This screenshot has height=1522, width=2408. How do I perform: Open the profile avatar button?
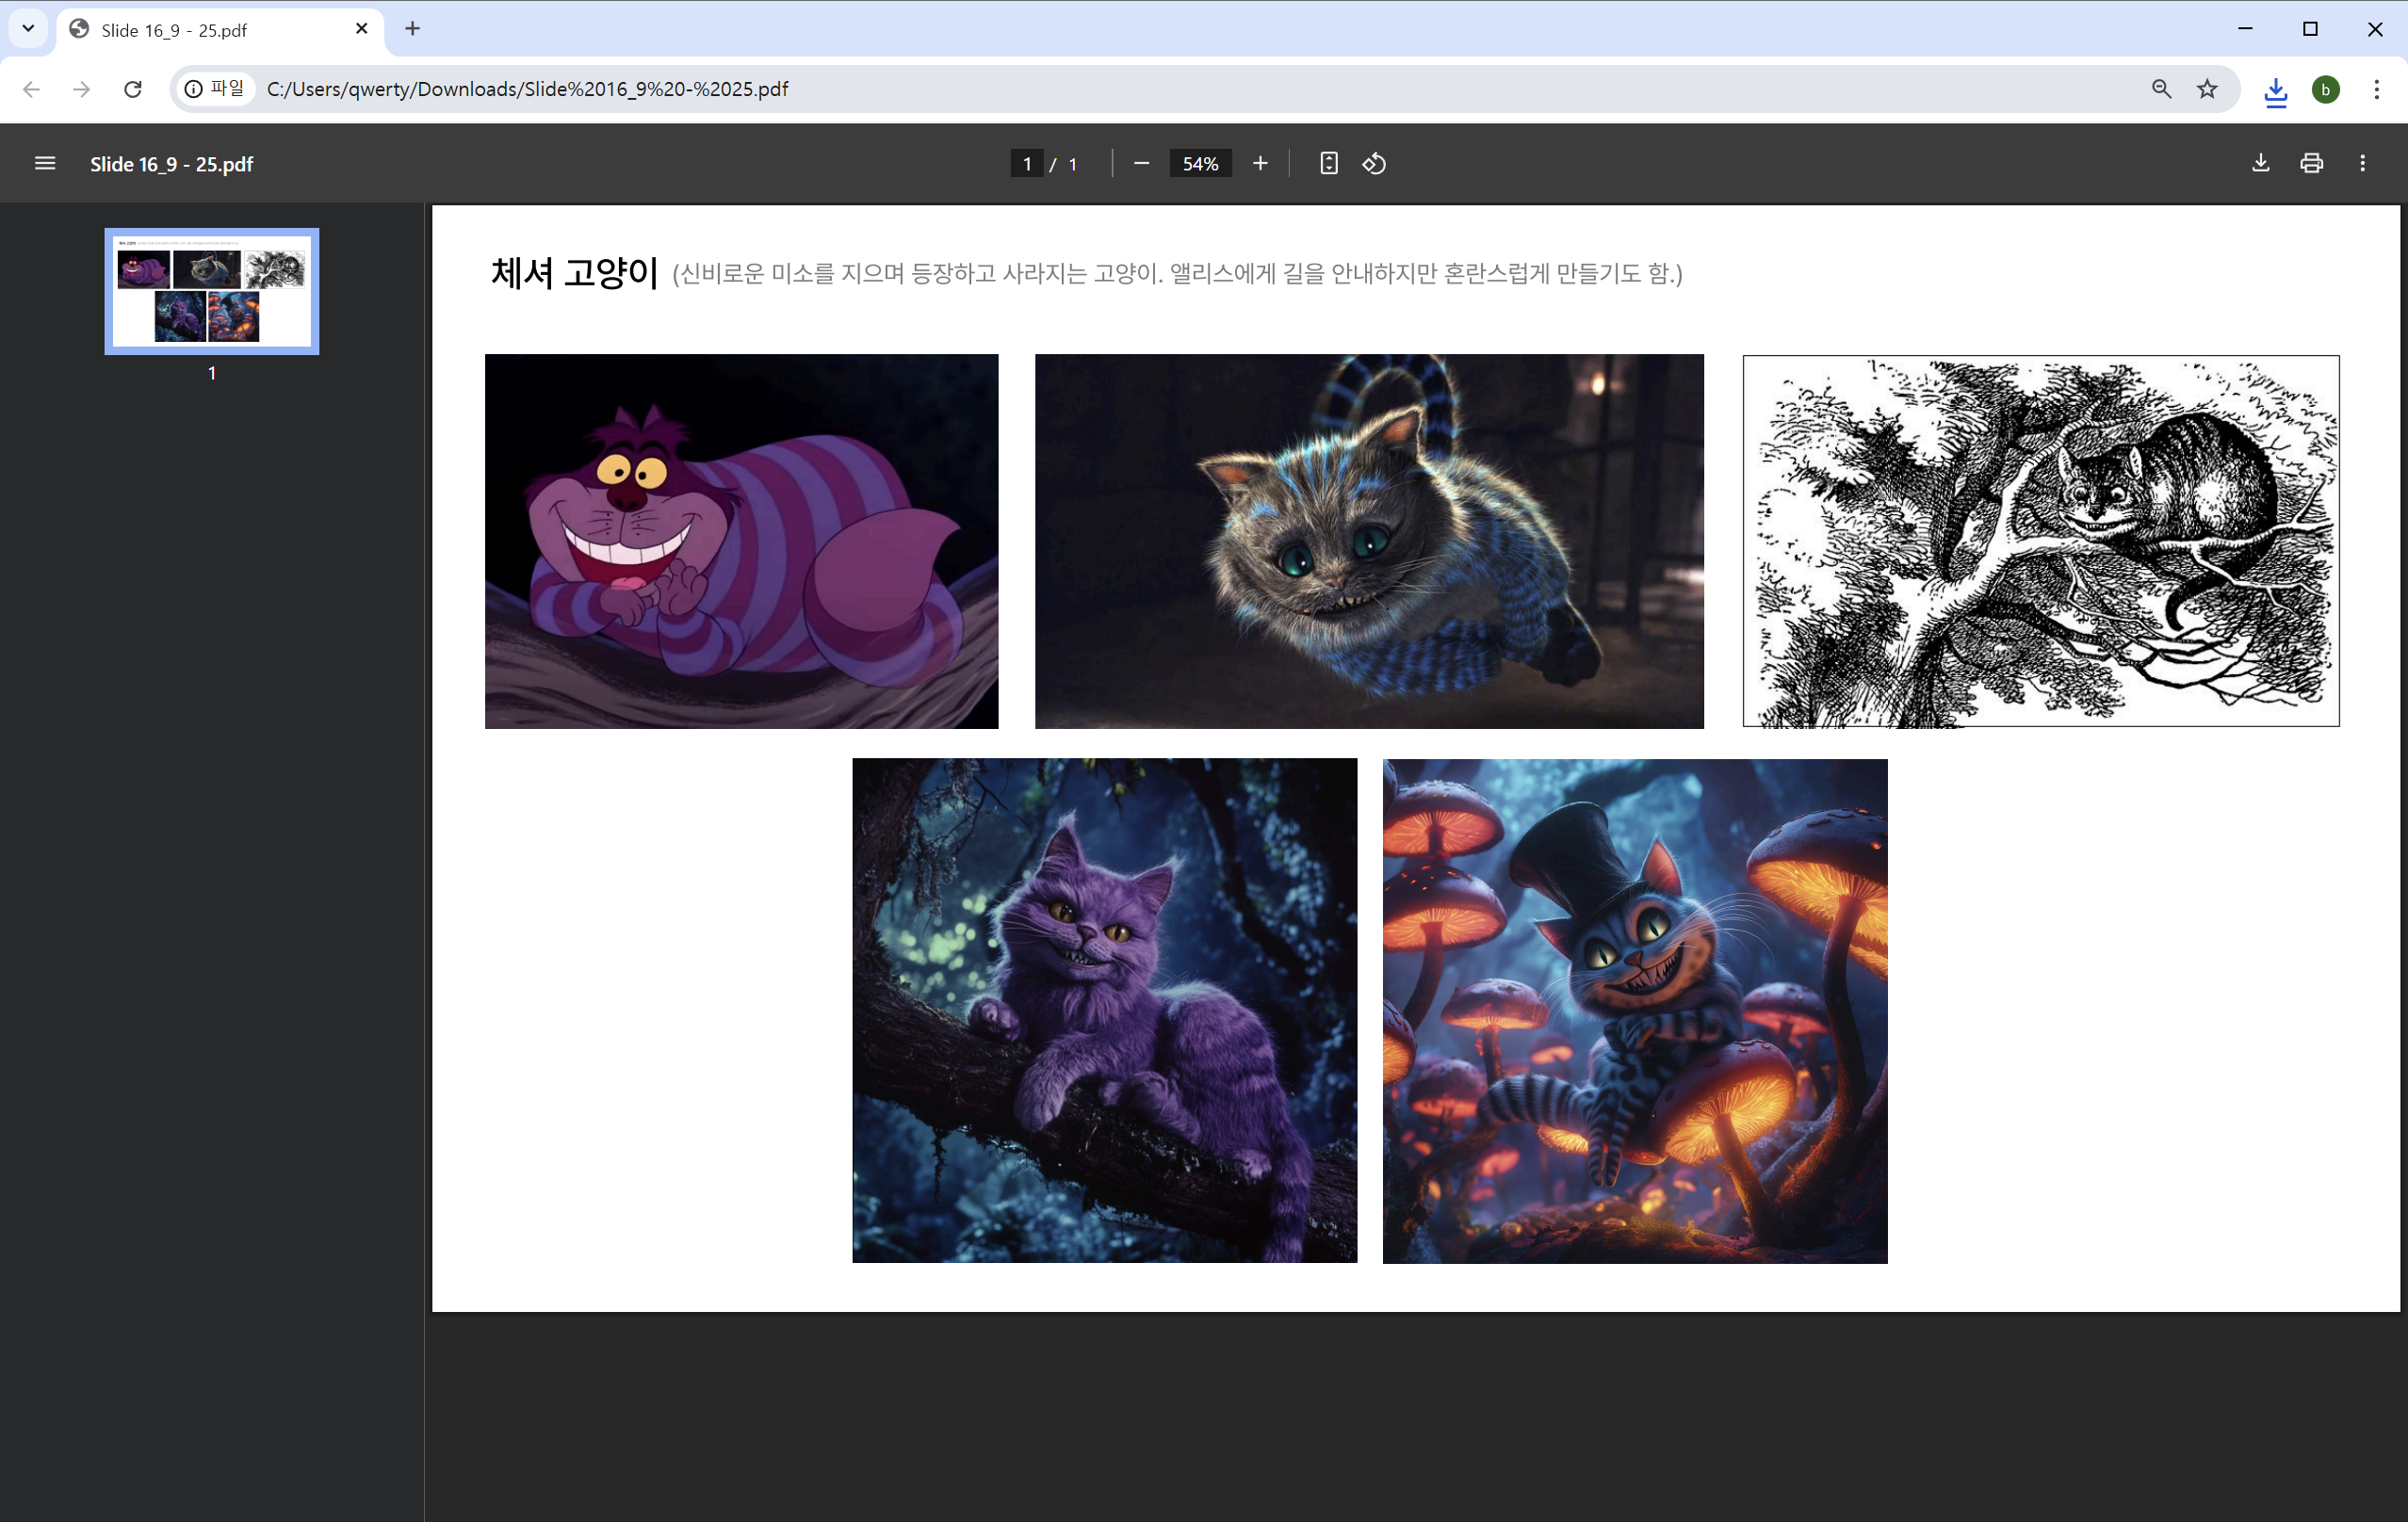(2325, 90)
